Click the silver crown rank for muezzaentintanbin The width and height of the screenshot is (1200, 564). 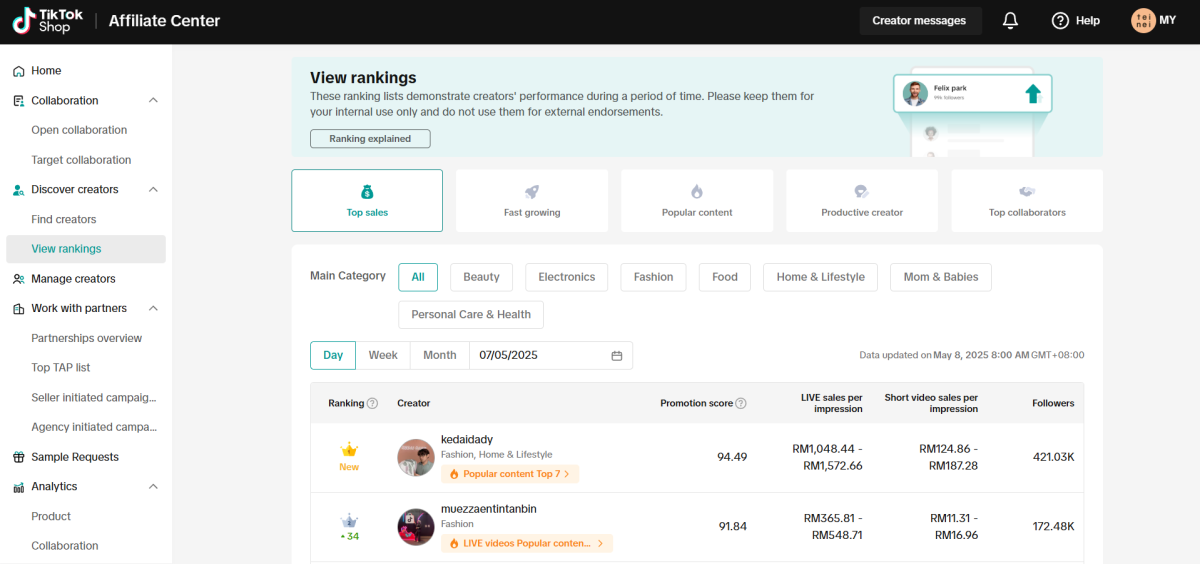pos(349,521)
